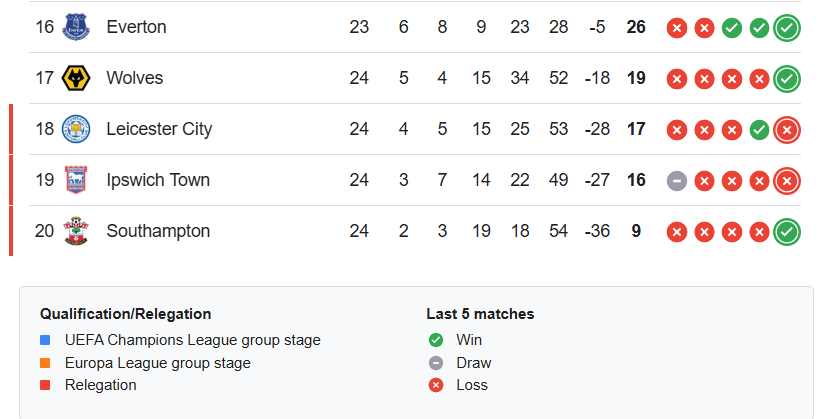Open the Wolves team link
This screenshot has height=419, width=831.
point(134,78)
